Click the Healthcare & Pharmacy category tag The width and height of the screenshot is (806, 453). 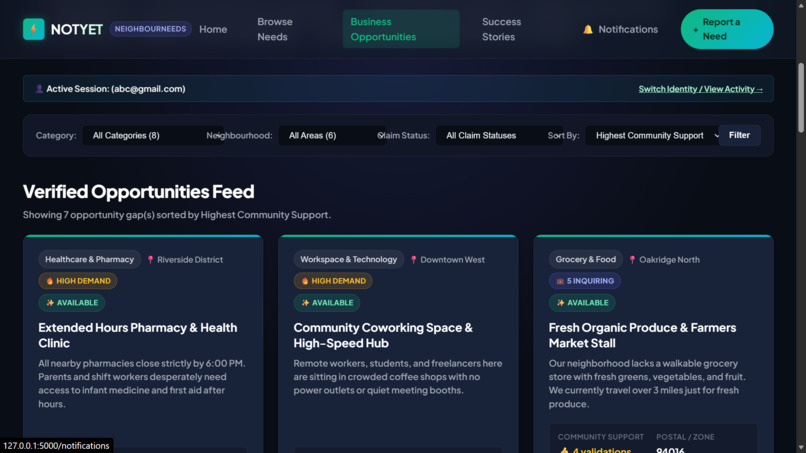click(x=89, y=260)
